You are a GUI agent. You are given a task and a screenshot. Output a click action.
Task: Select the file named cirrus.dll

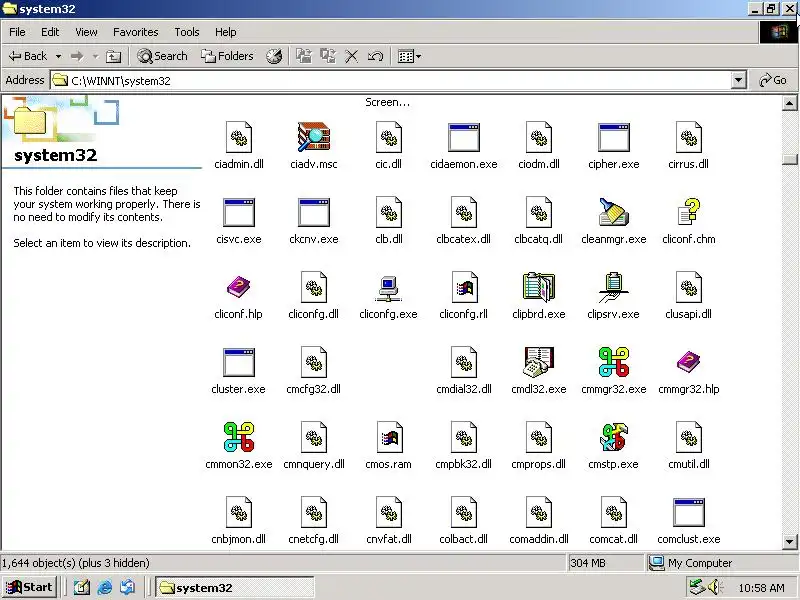tap(688, 145)
